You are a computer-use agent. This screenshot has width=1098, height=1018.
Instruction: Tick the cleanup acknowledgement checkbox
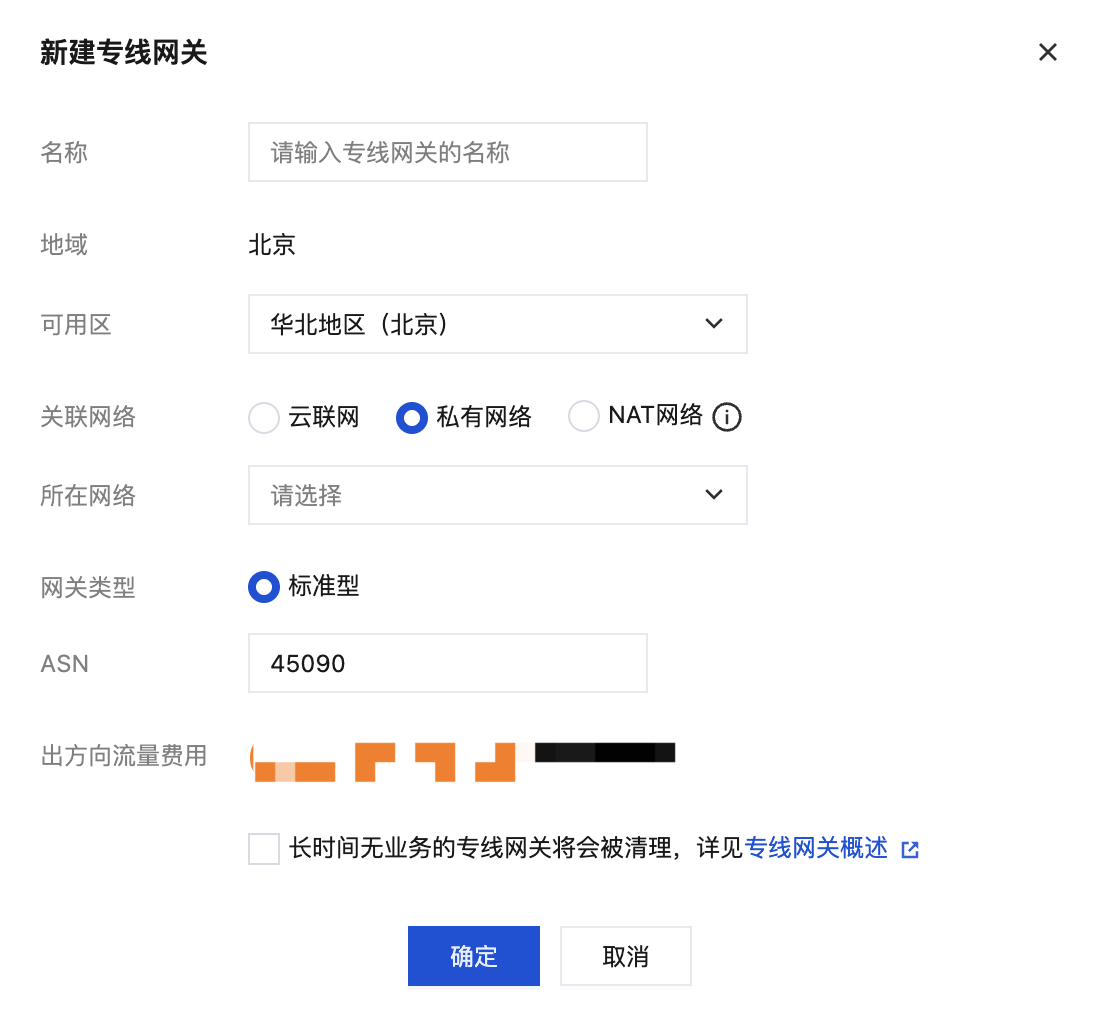pyautogui.click(x=264, y=849)
